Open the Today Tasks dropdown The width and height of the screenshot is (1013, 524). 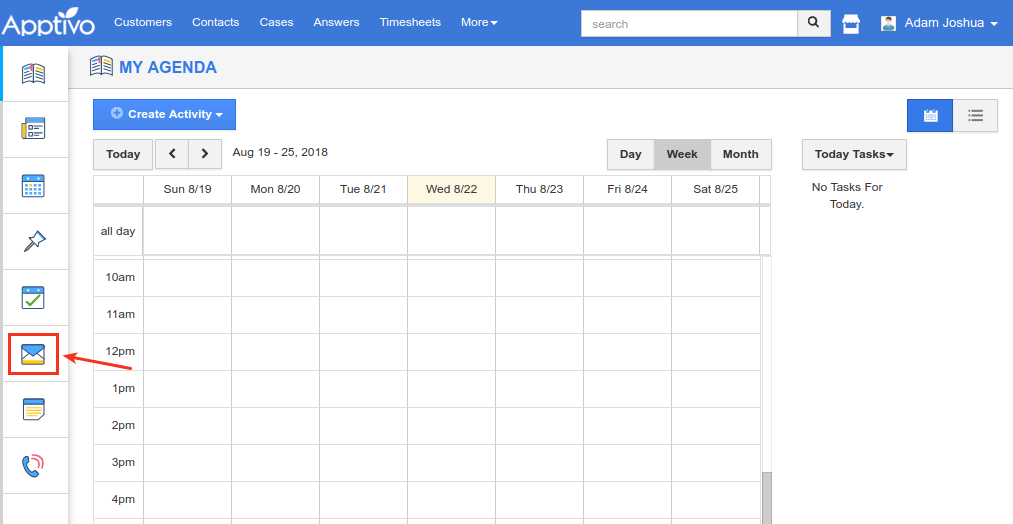click(853, 154)
